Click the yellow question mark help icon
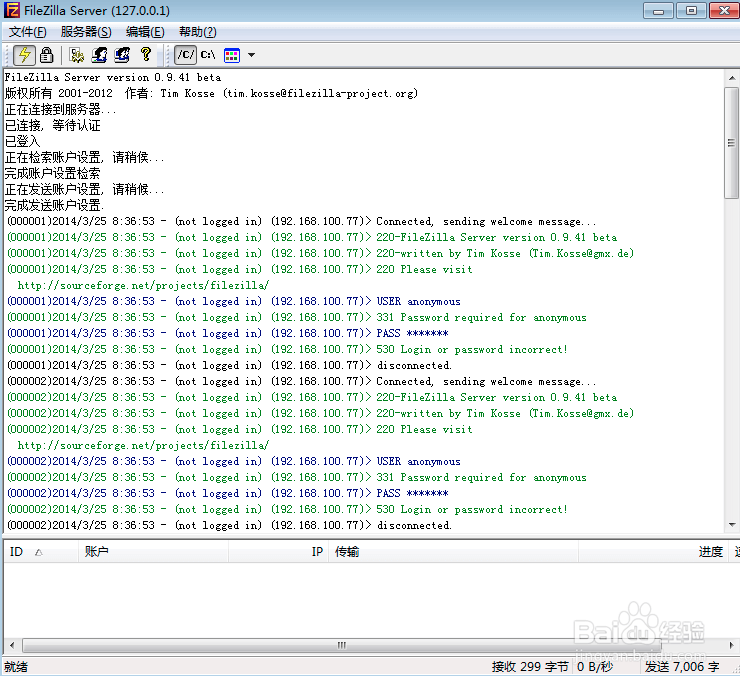 pos(146,55)
